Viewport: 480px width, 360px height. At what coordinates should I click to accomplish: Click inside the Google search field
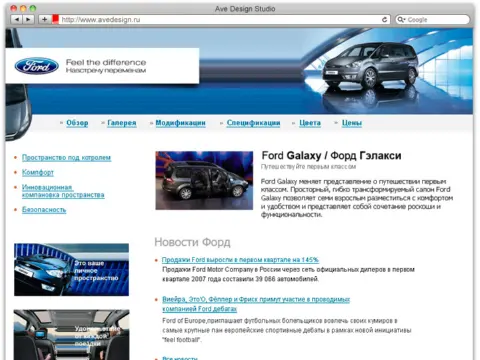click(432, 20)
